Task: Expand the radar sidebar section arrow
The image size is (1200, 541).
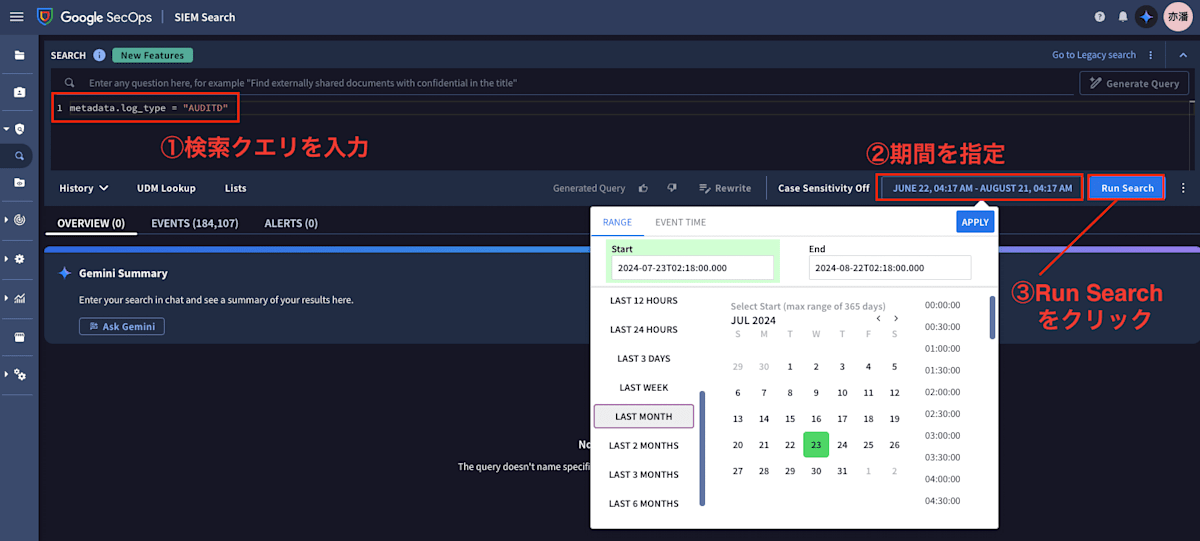Action: pos(6,219)
